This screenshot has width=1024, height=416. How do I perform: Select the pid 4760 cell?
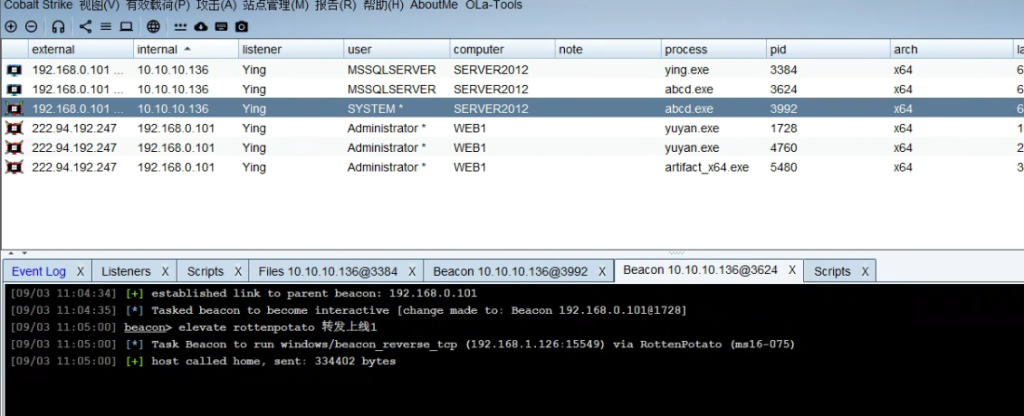point(829,148)
